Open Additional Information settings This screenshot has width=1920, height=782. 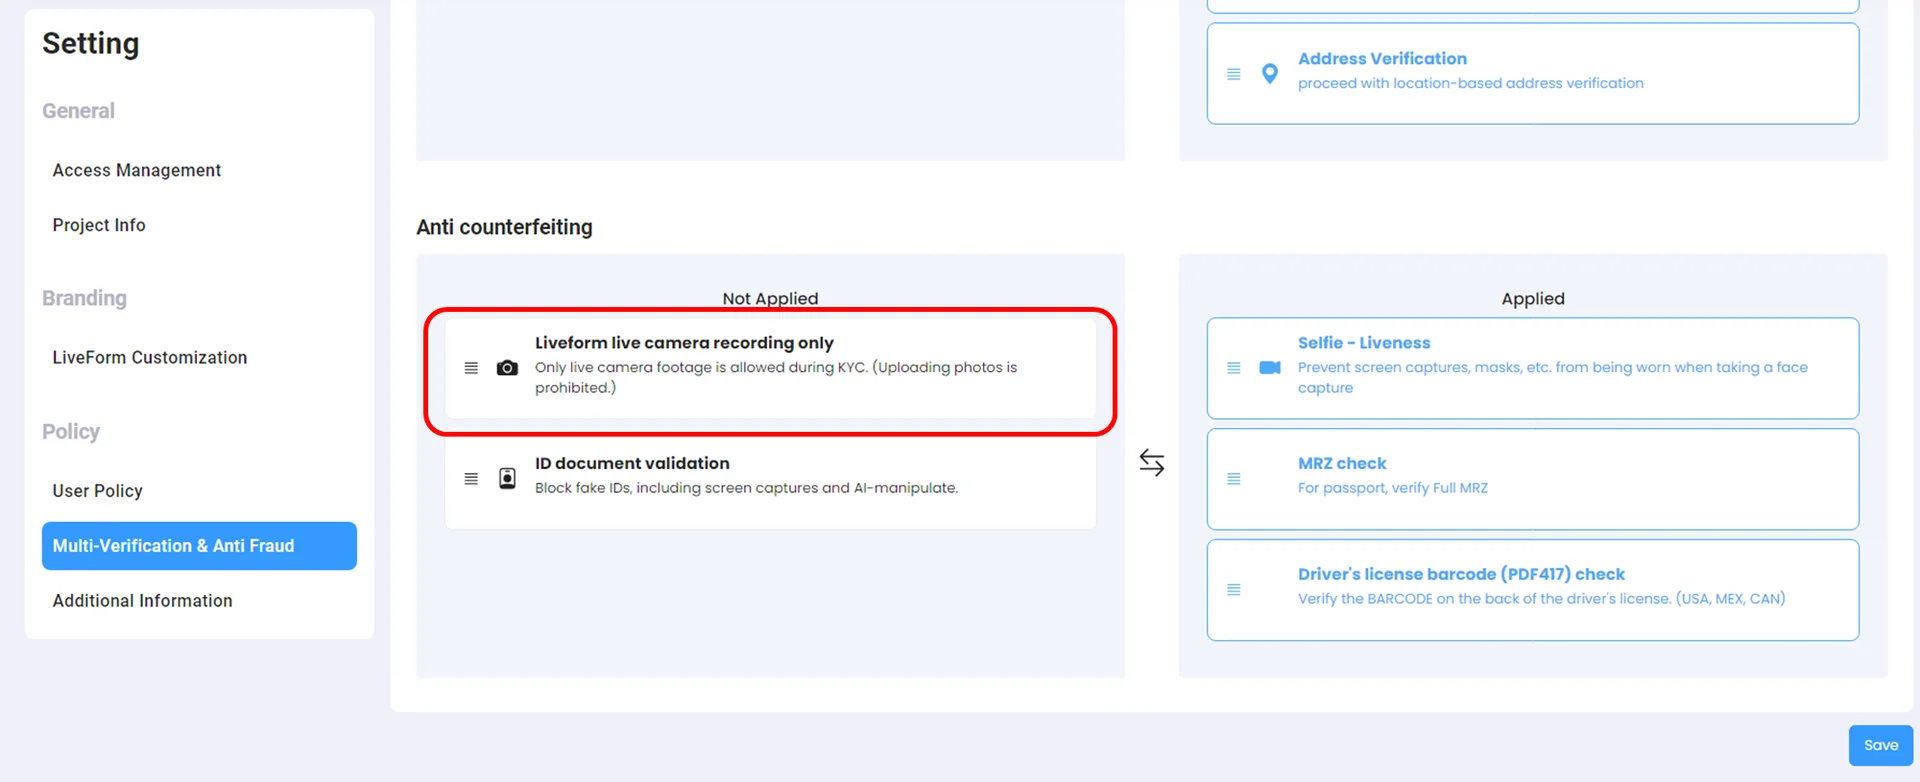143,601
